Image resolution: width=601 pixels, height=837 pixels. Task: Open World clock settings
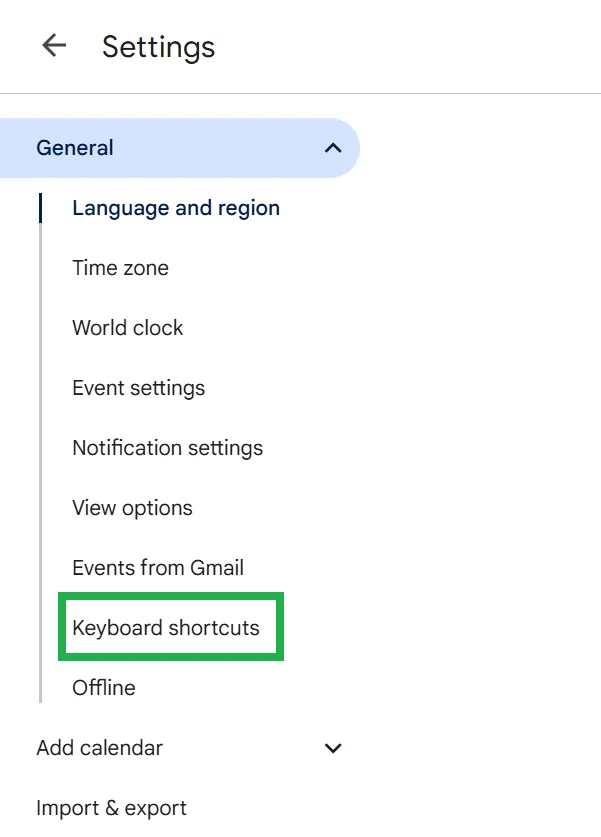click(x=128, y=328)
